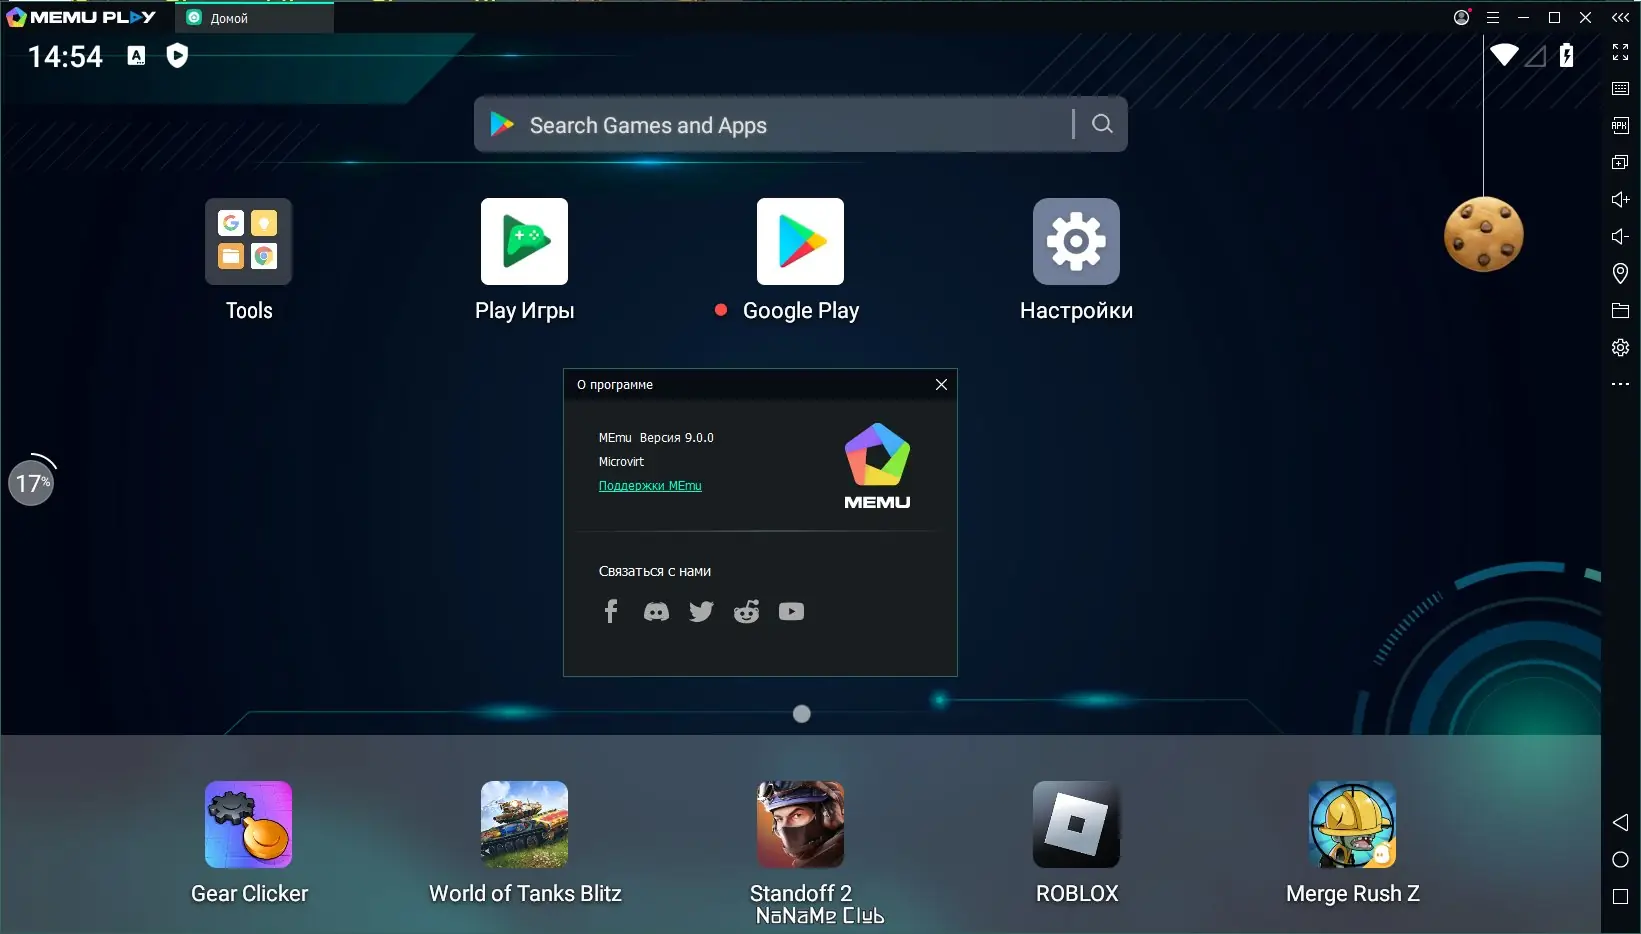Viewport: 1641px width, 934px height.
Task: Open GPS location setting
Action: click(1620, 273)
